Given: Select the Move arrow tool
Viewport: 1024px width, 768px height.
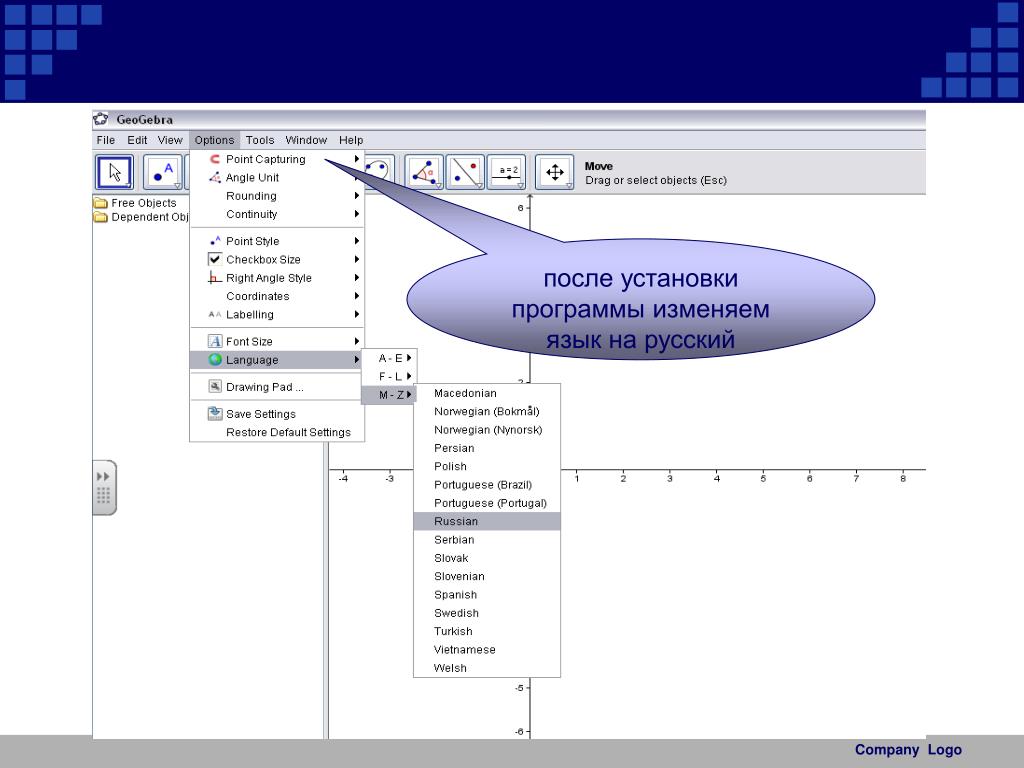Looking at the screenshot, I should click(x=114, y=172).
